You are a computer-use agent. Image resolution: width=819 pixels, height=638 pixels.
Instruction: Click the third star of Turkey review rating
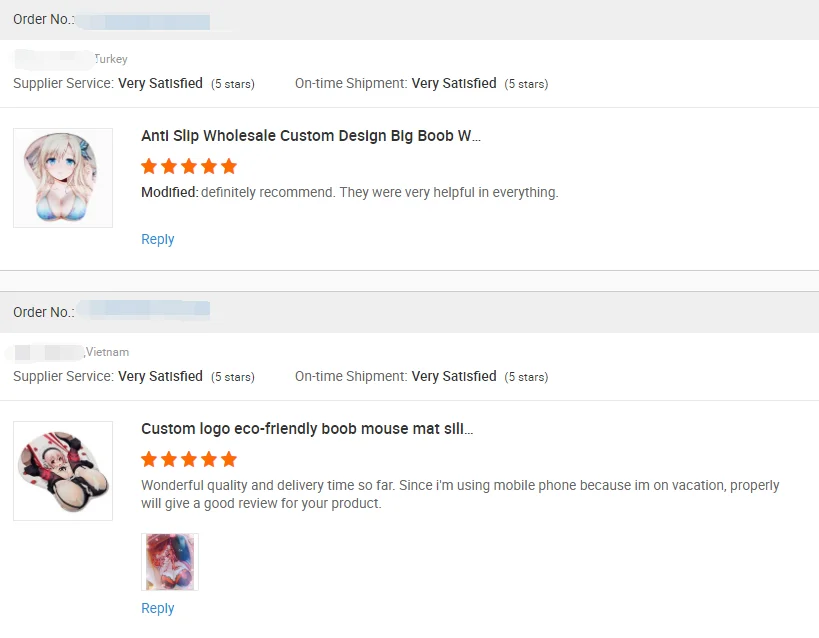coord(189,166)
